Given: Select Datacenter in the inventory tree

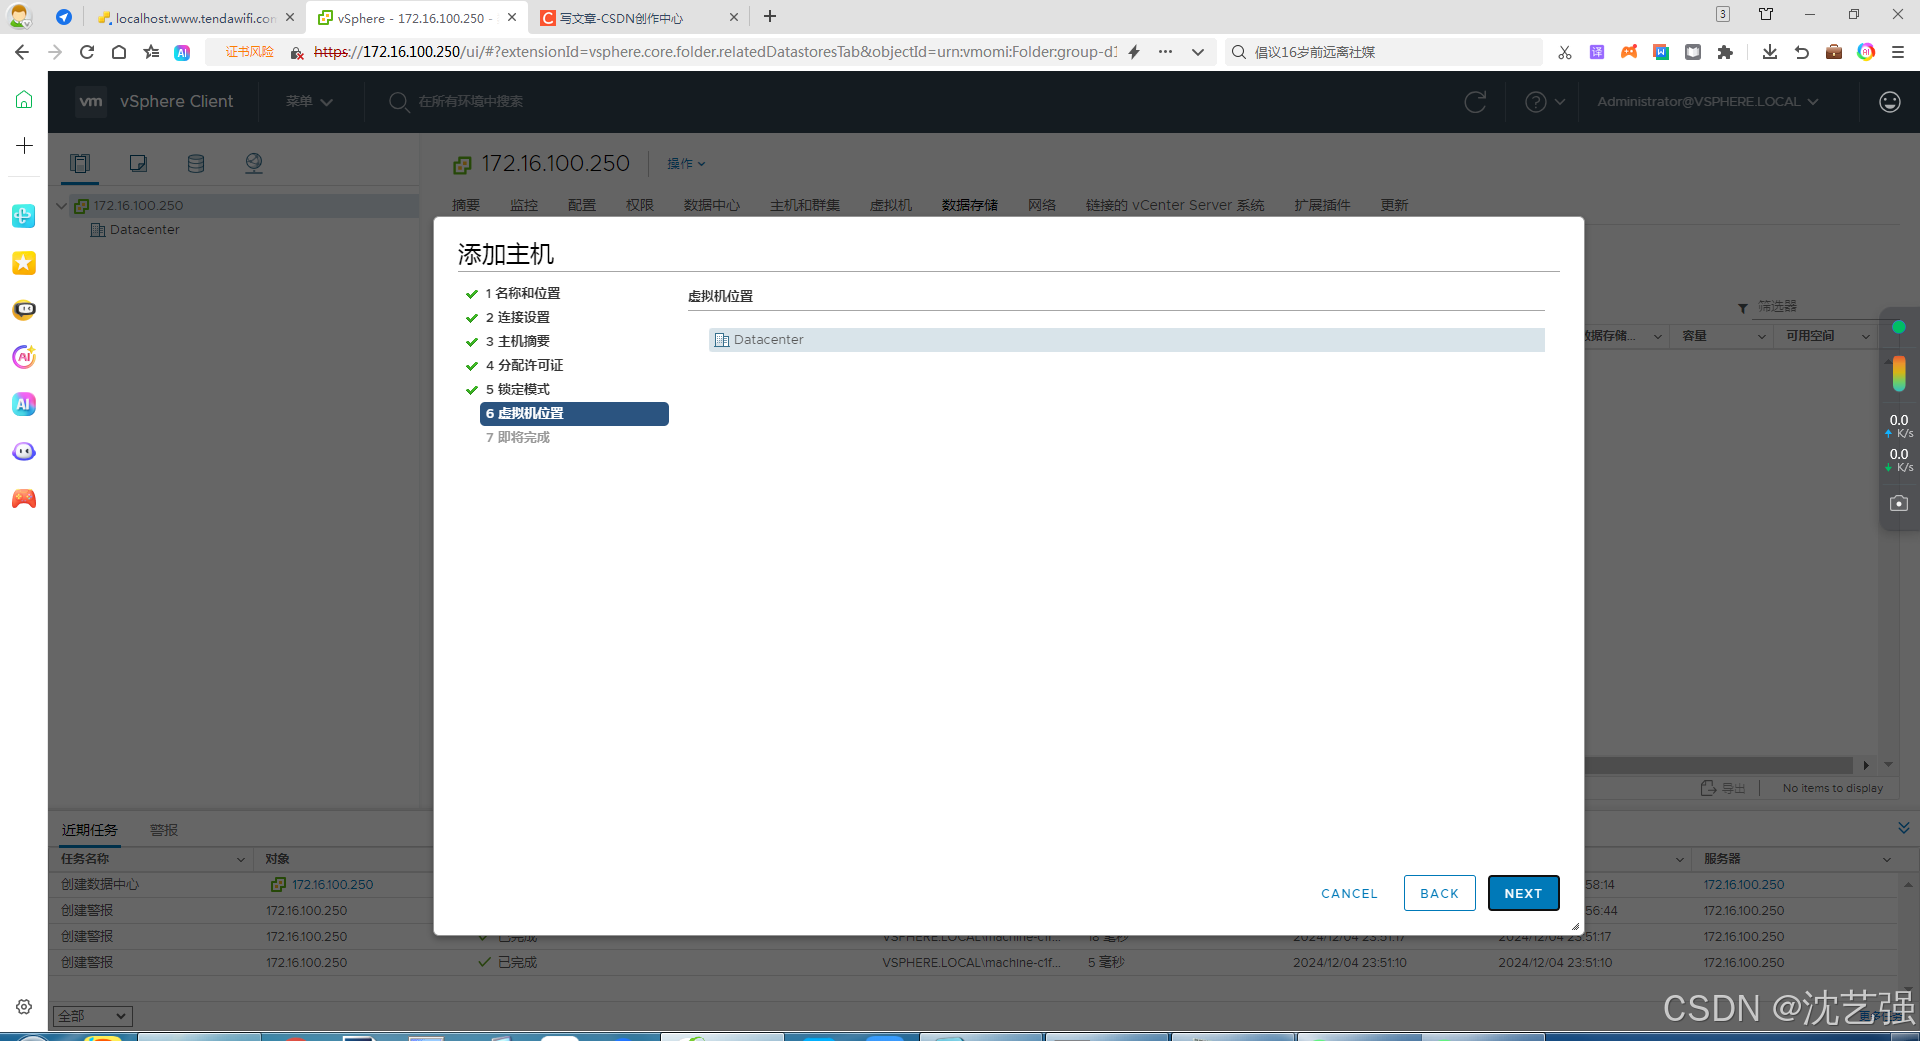Looking at the screenshot, I should coord(144,230).
